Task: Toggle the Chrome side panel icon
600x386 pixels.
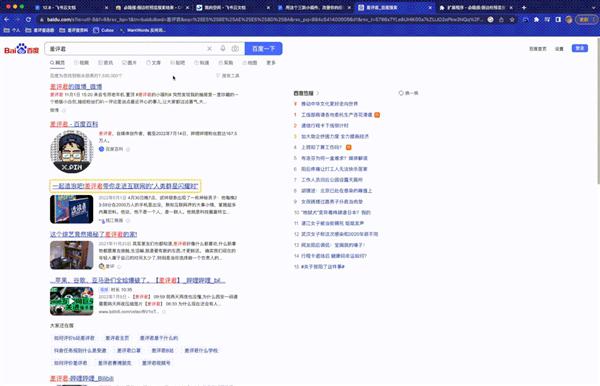Action: coord(558,20)
